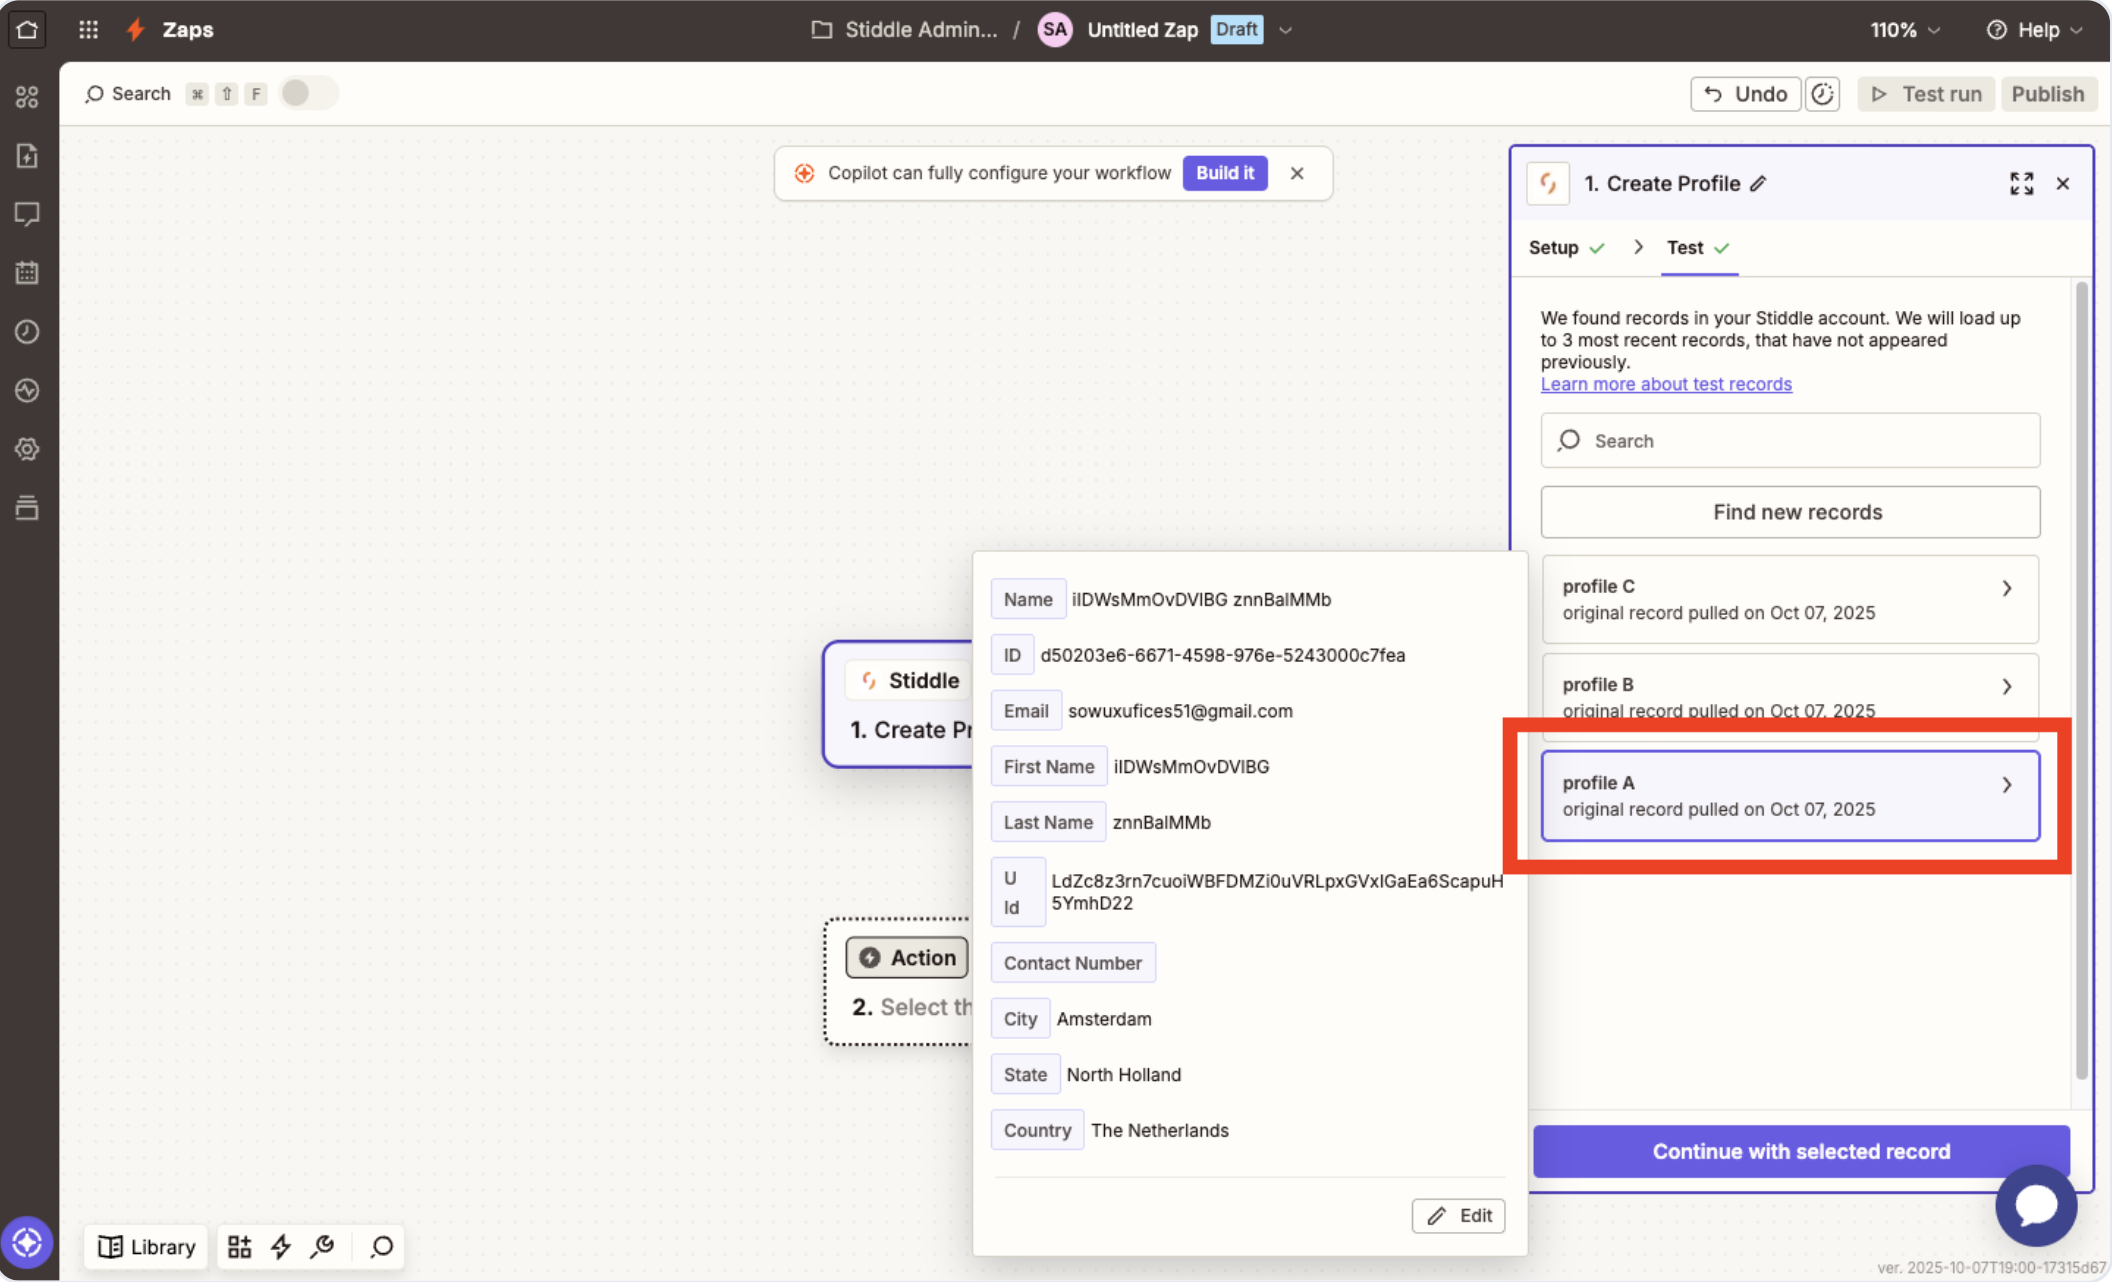Viewport: 2112px width, 1282px height.
Task: Select the Test tab
Action: 1686,247
